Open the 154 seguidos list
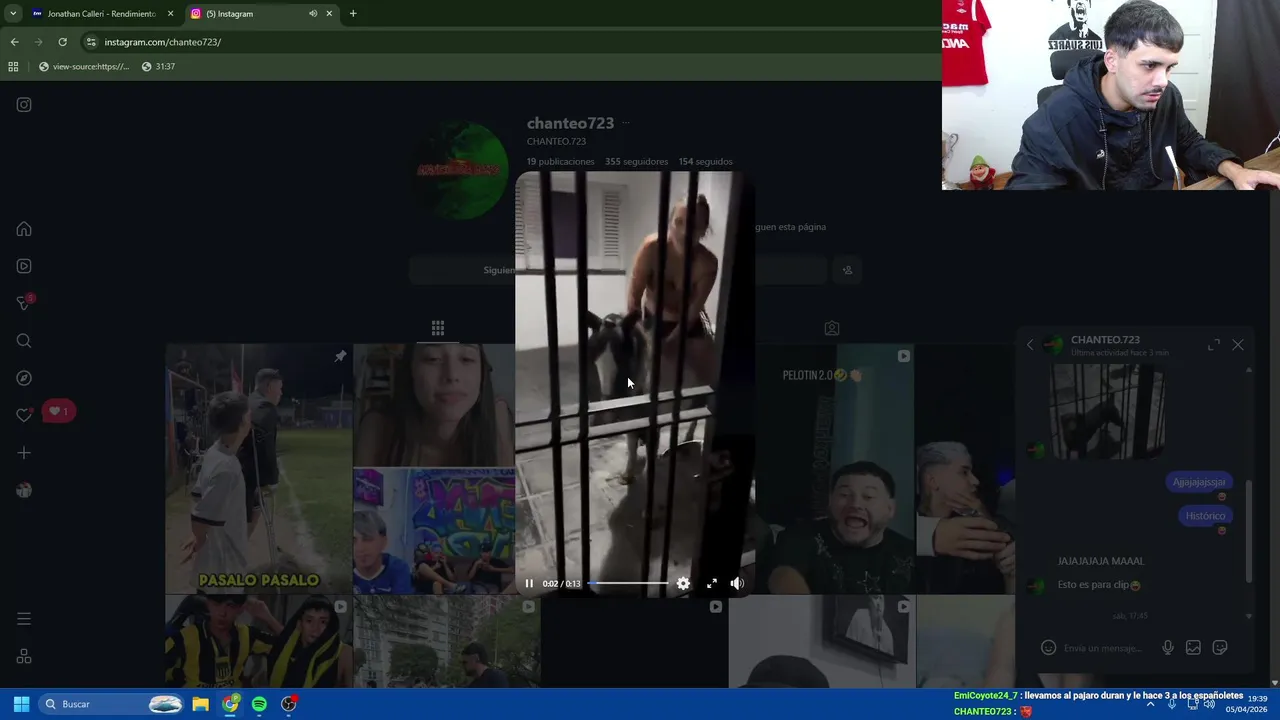The width and height of the screenshot is (1280, 720). (705, 161)
